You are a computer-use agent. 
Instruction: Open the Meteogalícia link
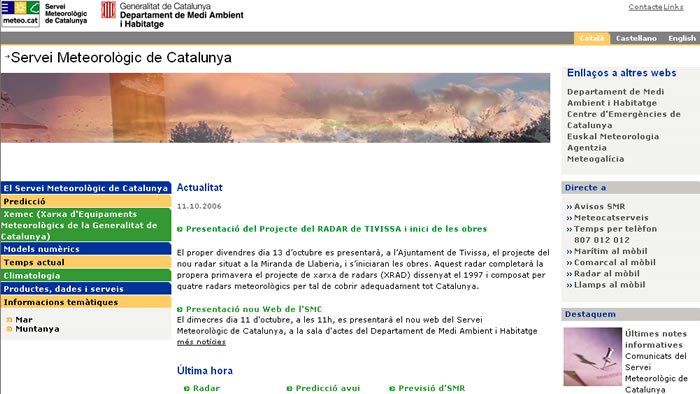click(x=596, y=159)
